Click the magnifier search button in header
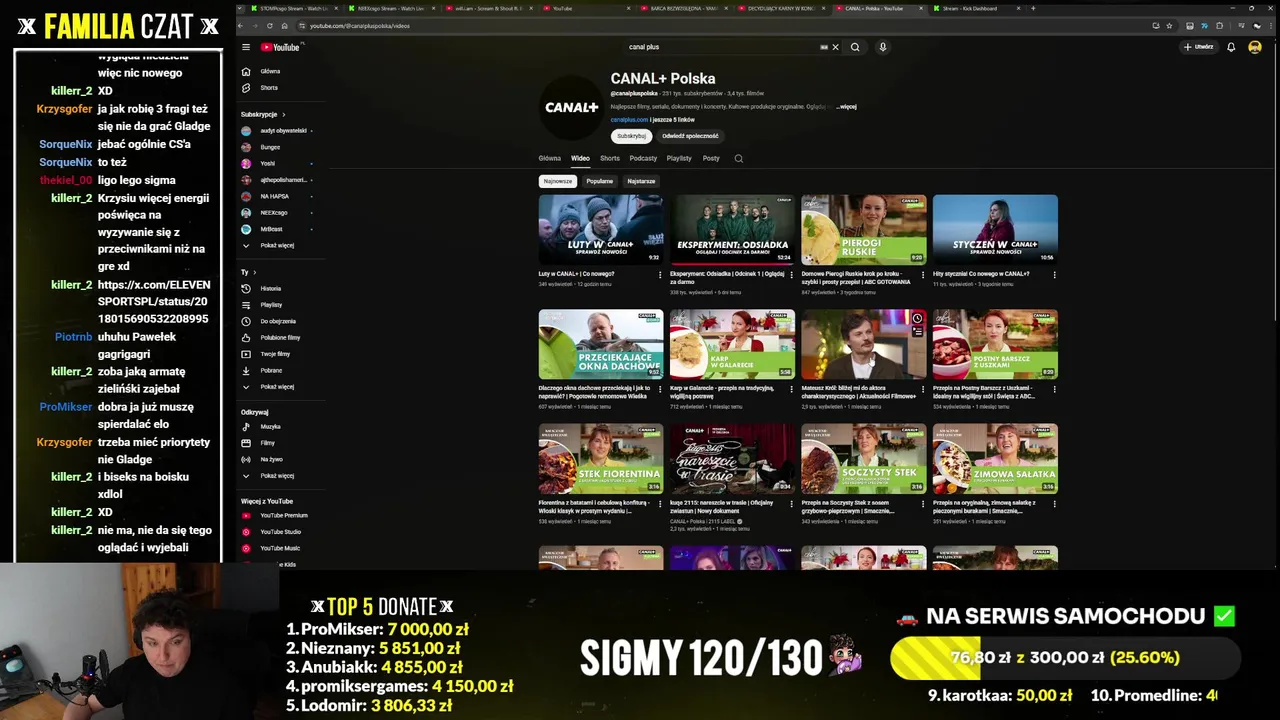 (855, 47)
